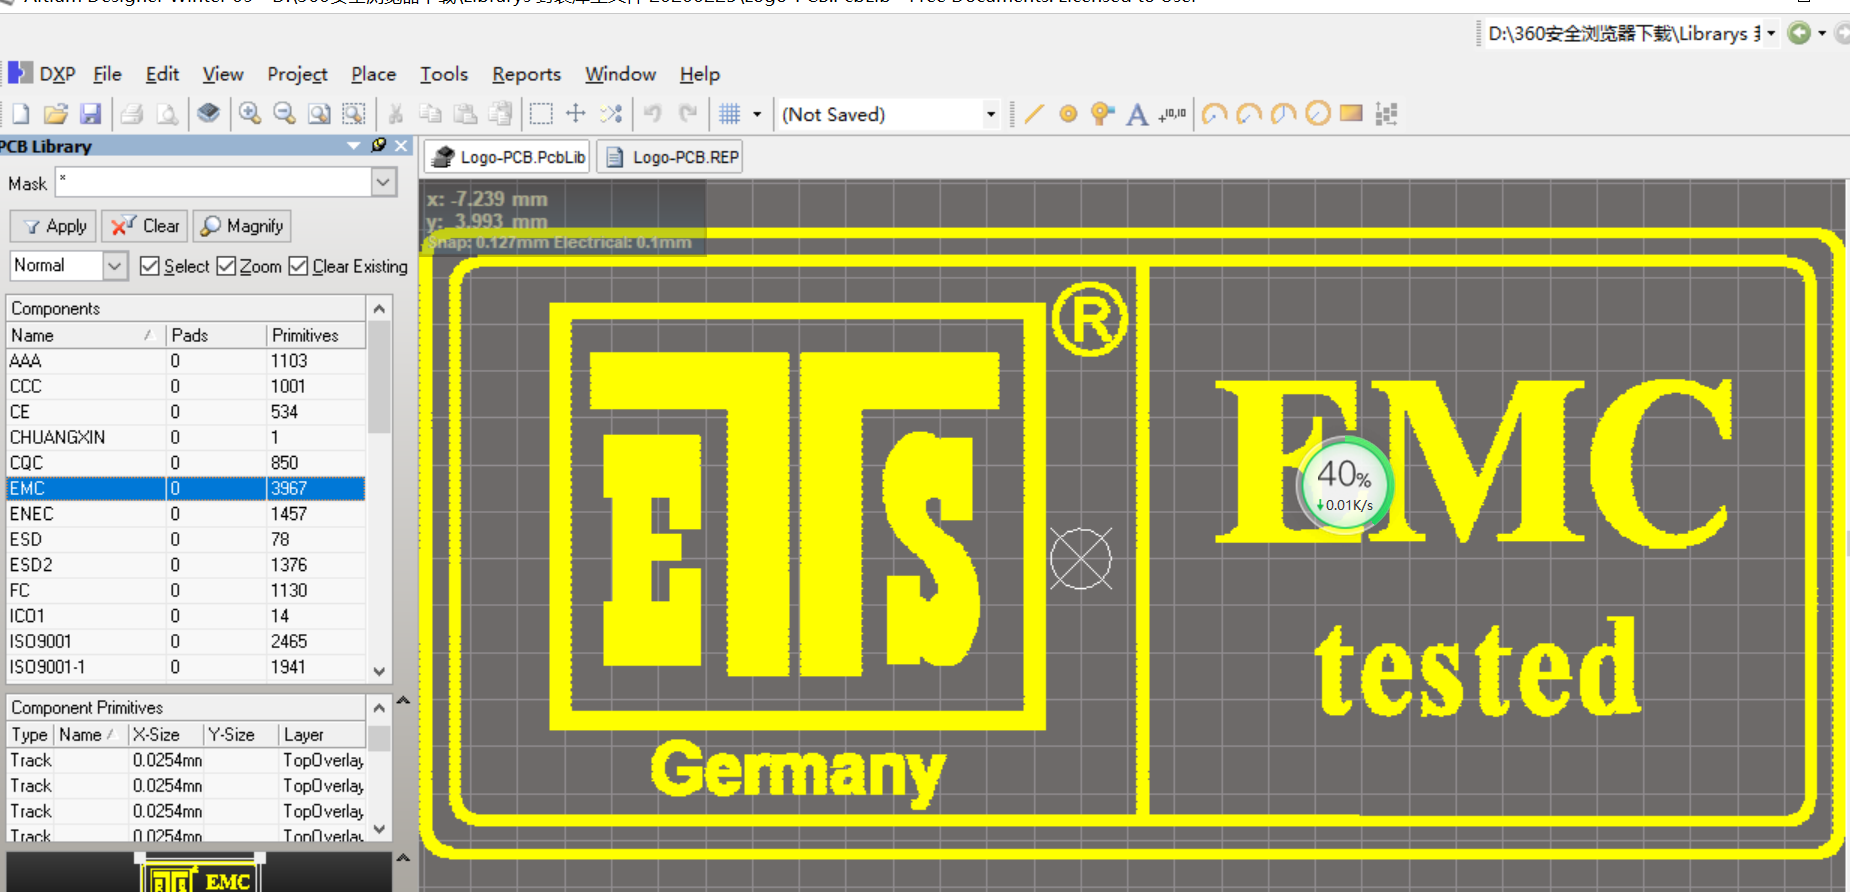Toggle the Select checkbox
Screen dimensions: 1850x892
pos(150,266)
